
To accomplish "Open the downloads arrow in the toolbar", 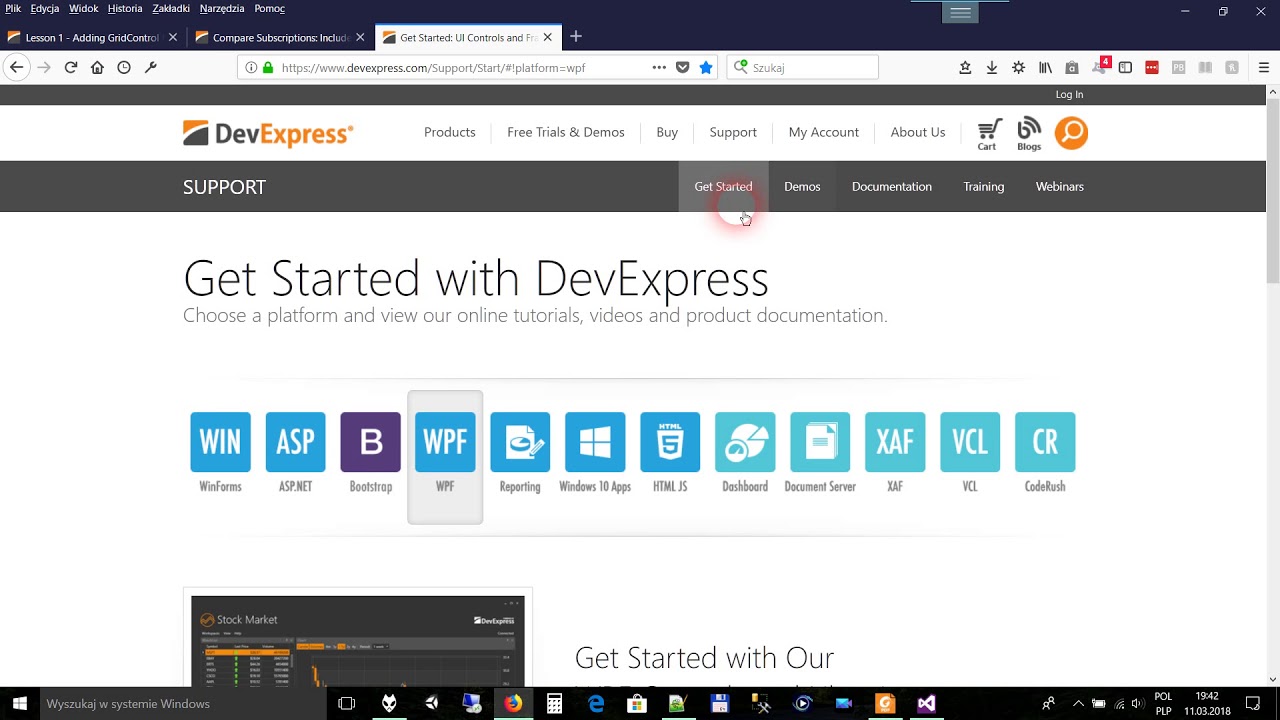I will click(x=991, y=68).
